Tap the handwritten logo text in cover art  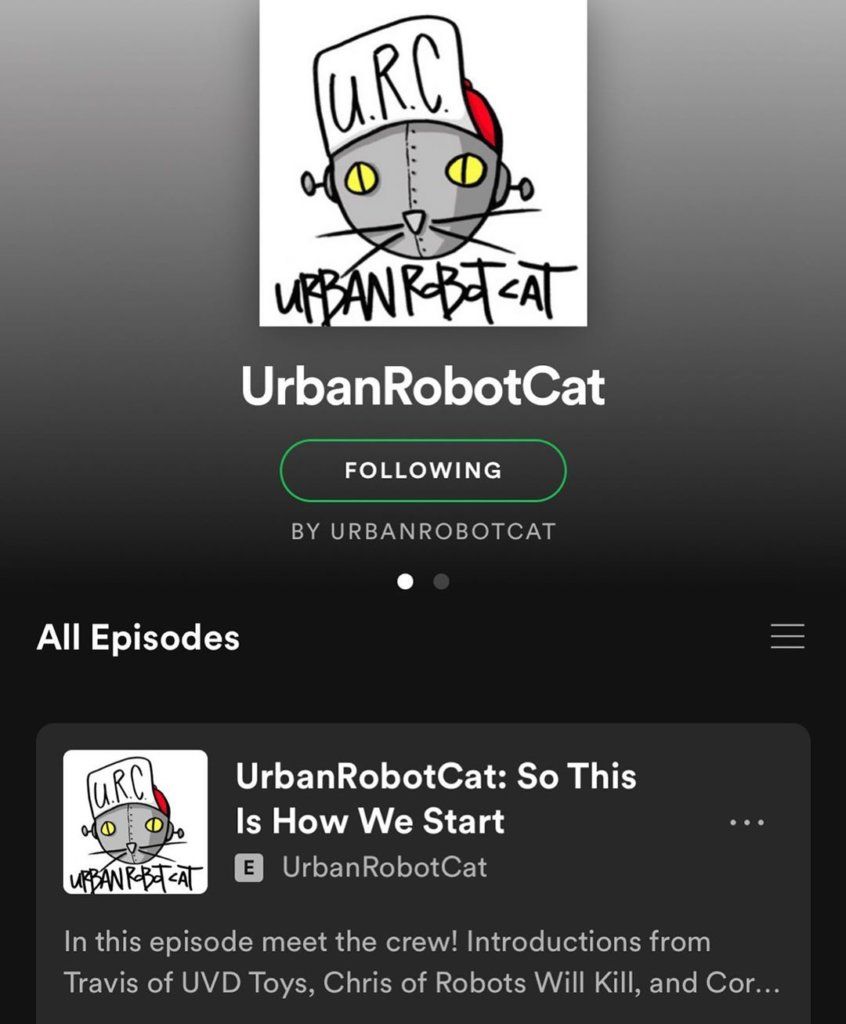[423, 293]
